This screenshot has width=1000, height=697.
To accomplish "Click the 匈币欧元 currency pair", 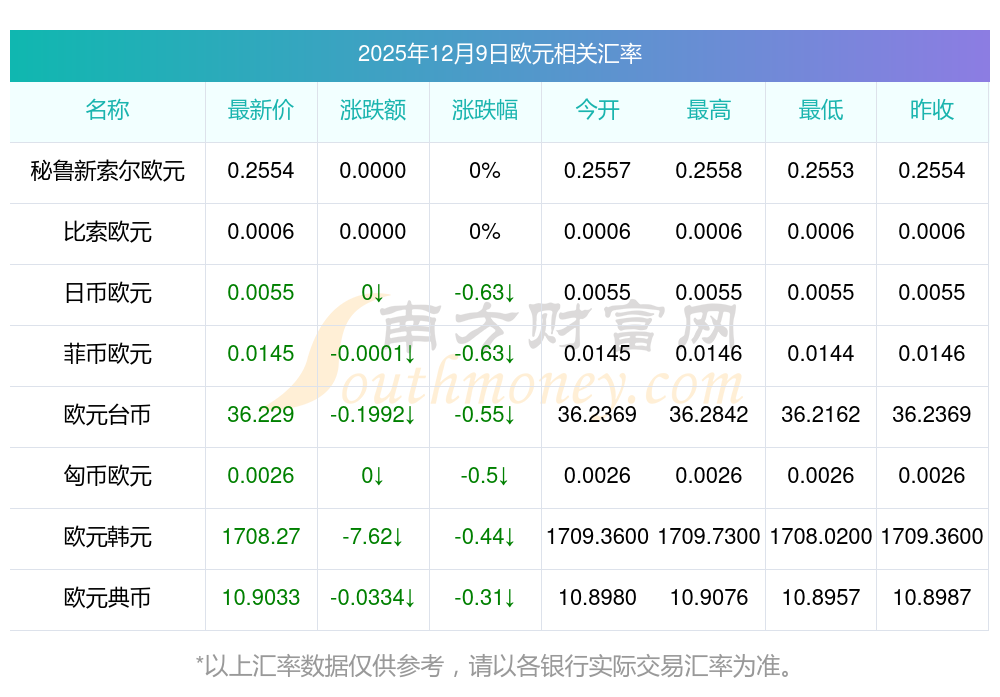I will coord(107,476).
